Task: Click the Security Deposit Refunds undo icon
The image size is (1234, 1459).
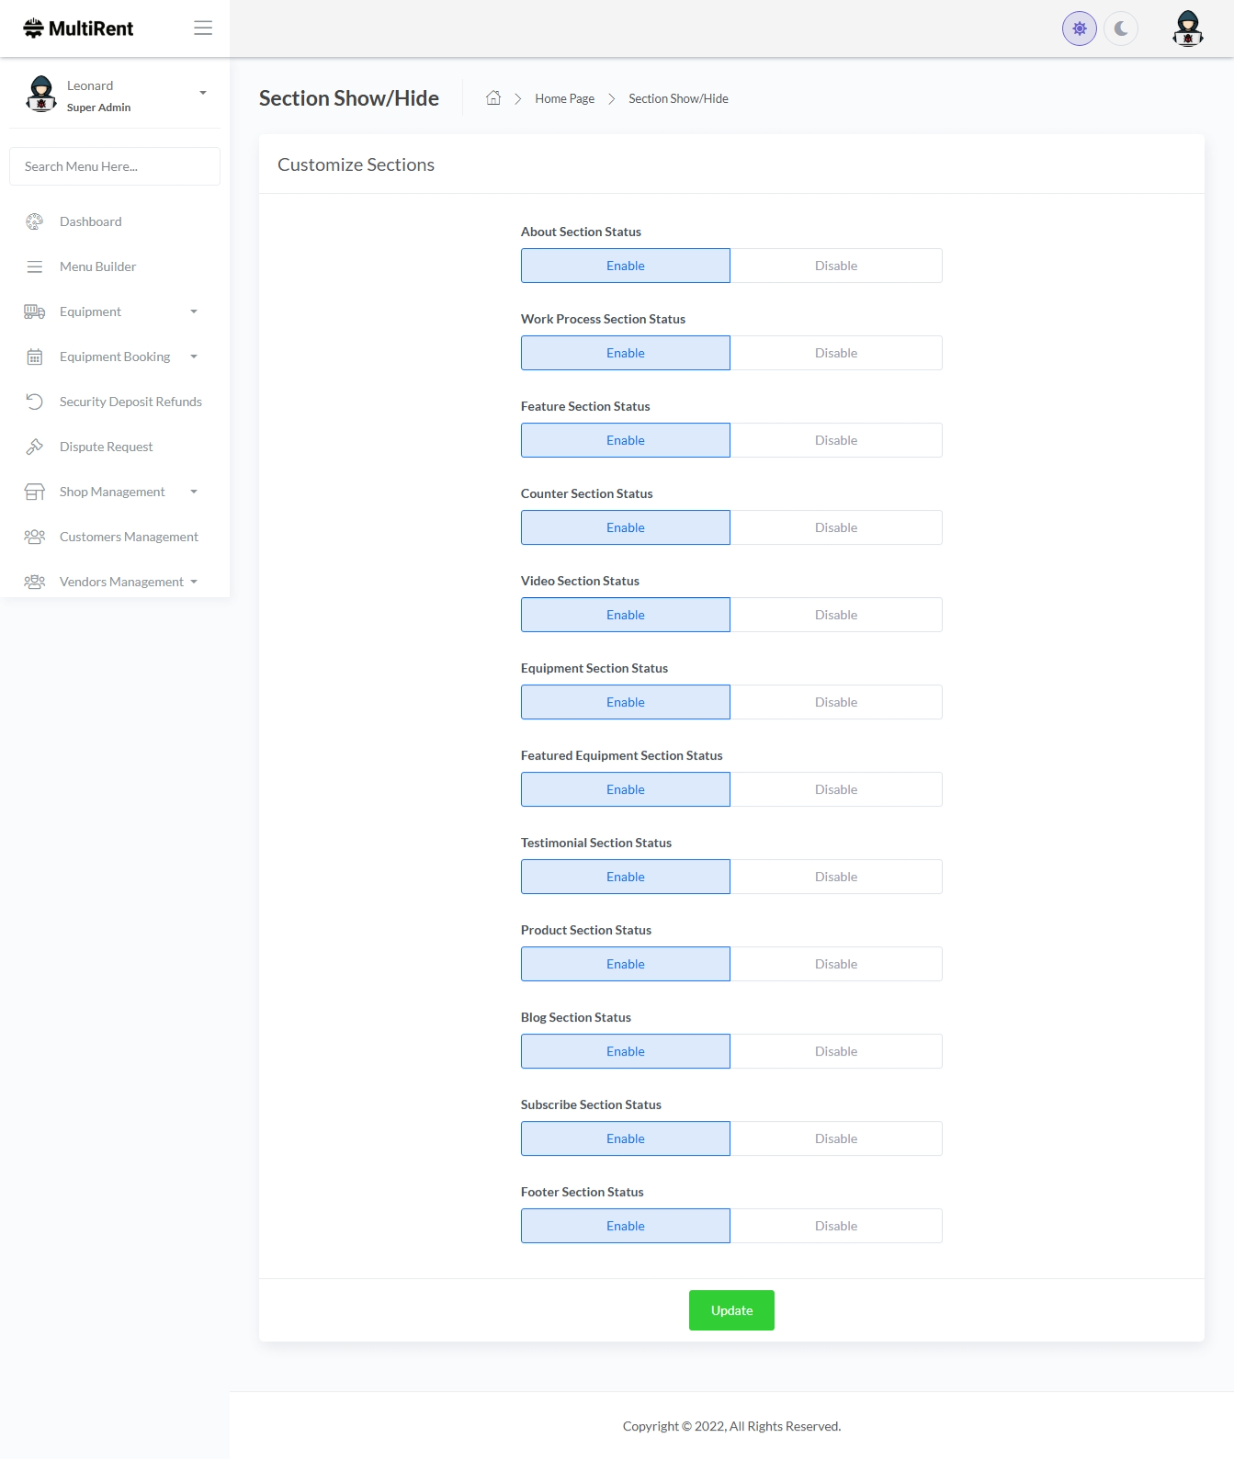Action: tap(35, 402)
